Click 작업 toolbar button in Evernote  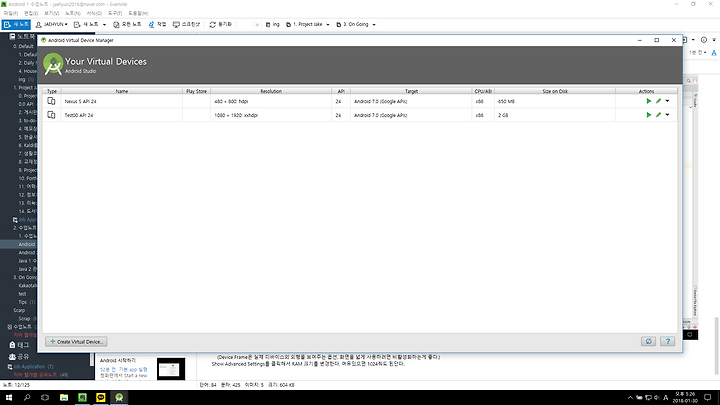[x=158, y=24]
